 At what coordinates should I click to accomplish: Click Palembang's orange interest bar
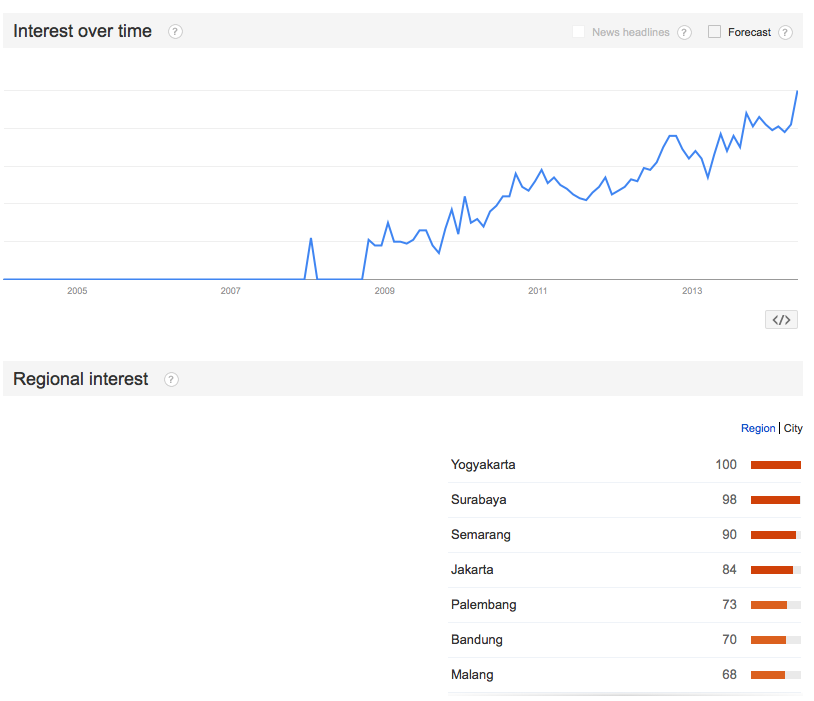(x=769, y=605)
